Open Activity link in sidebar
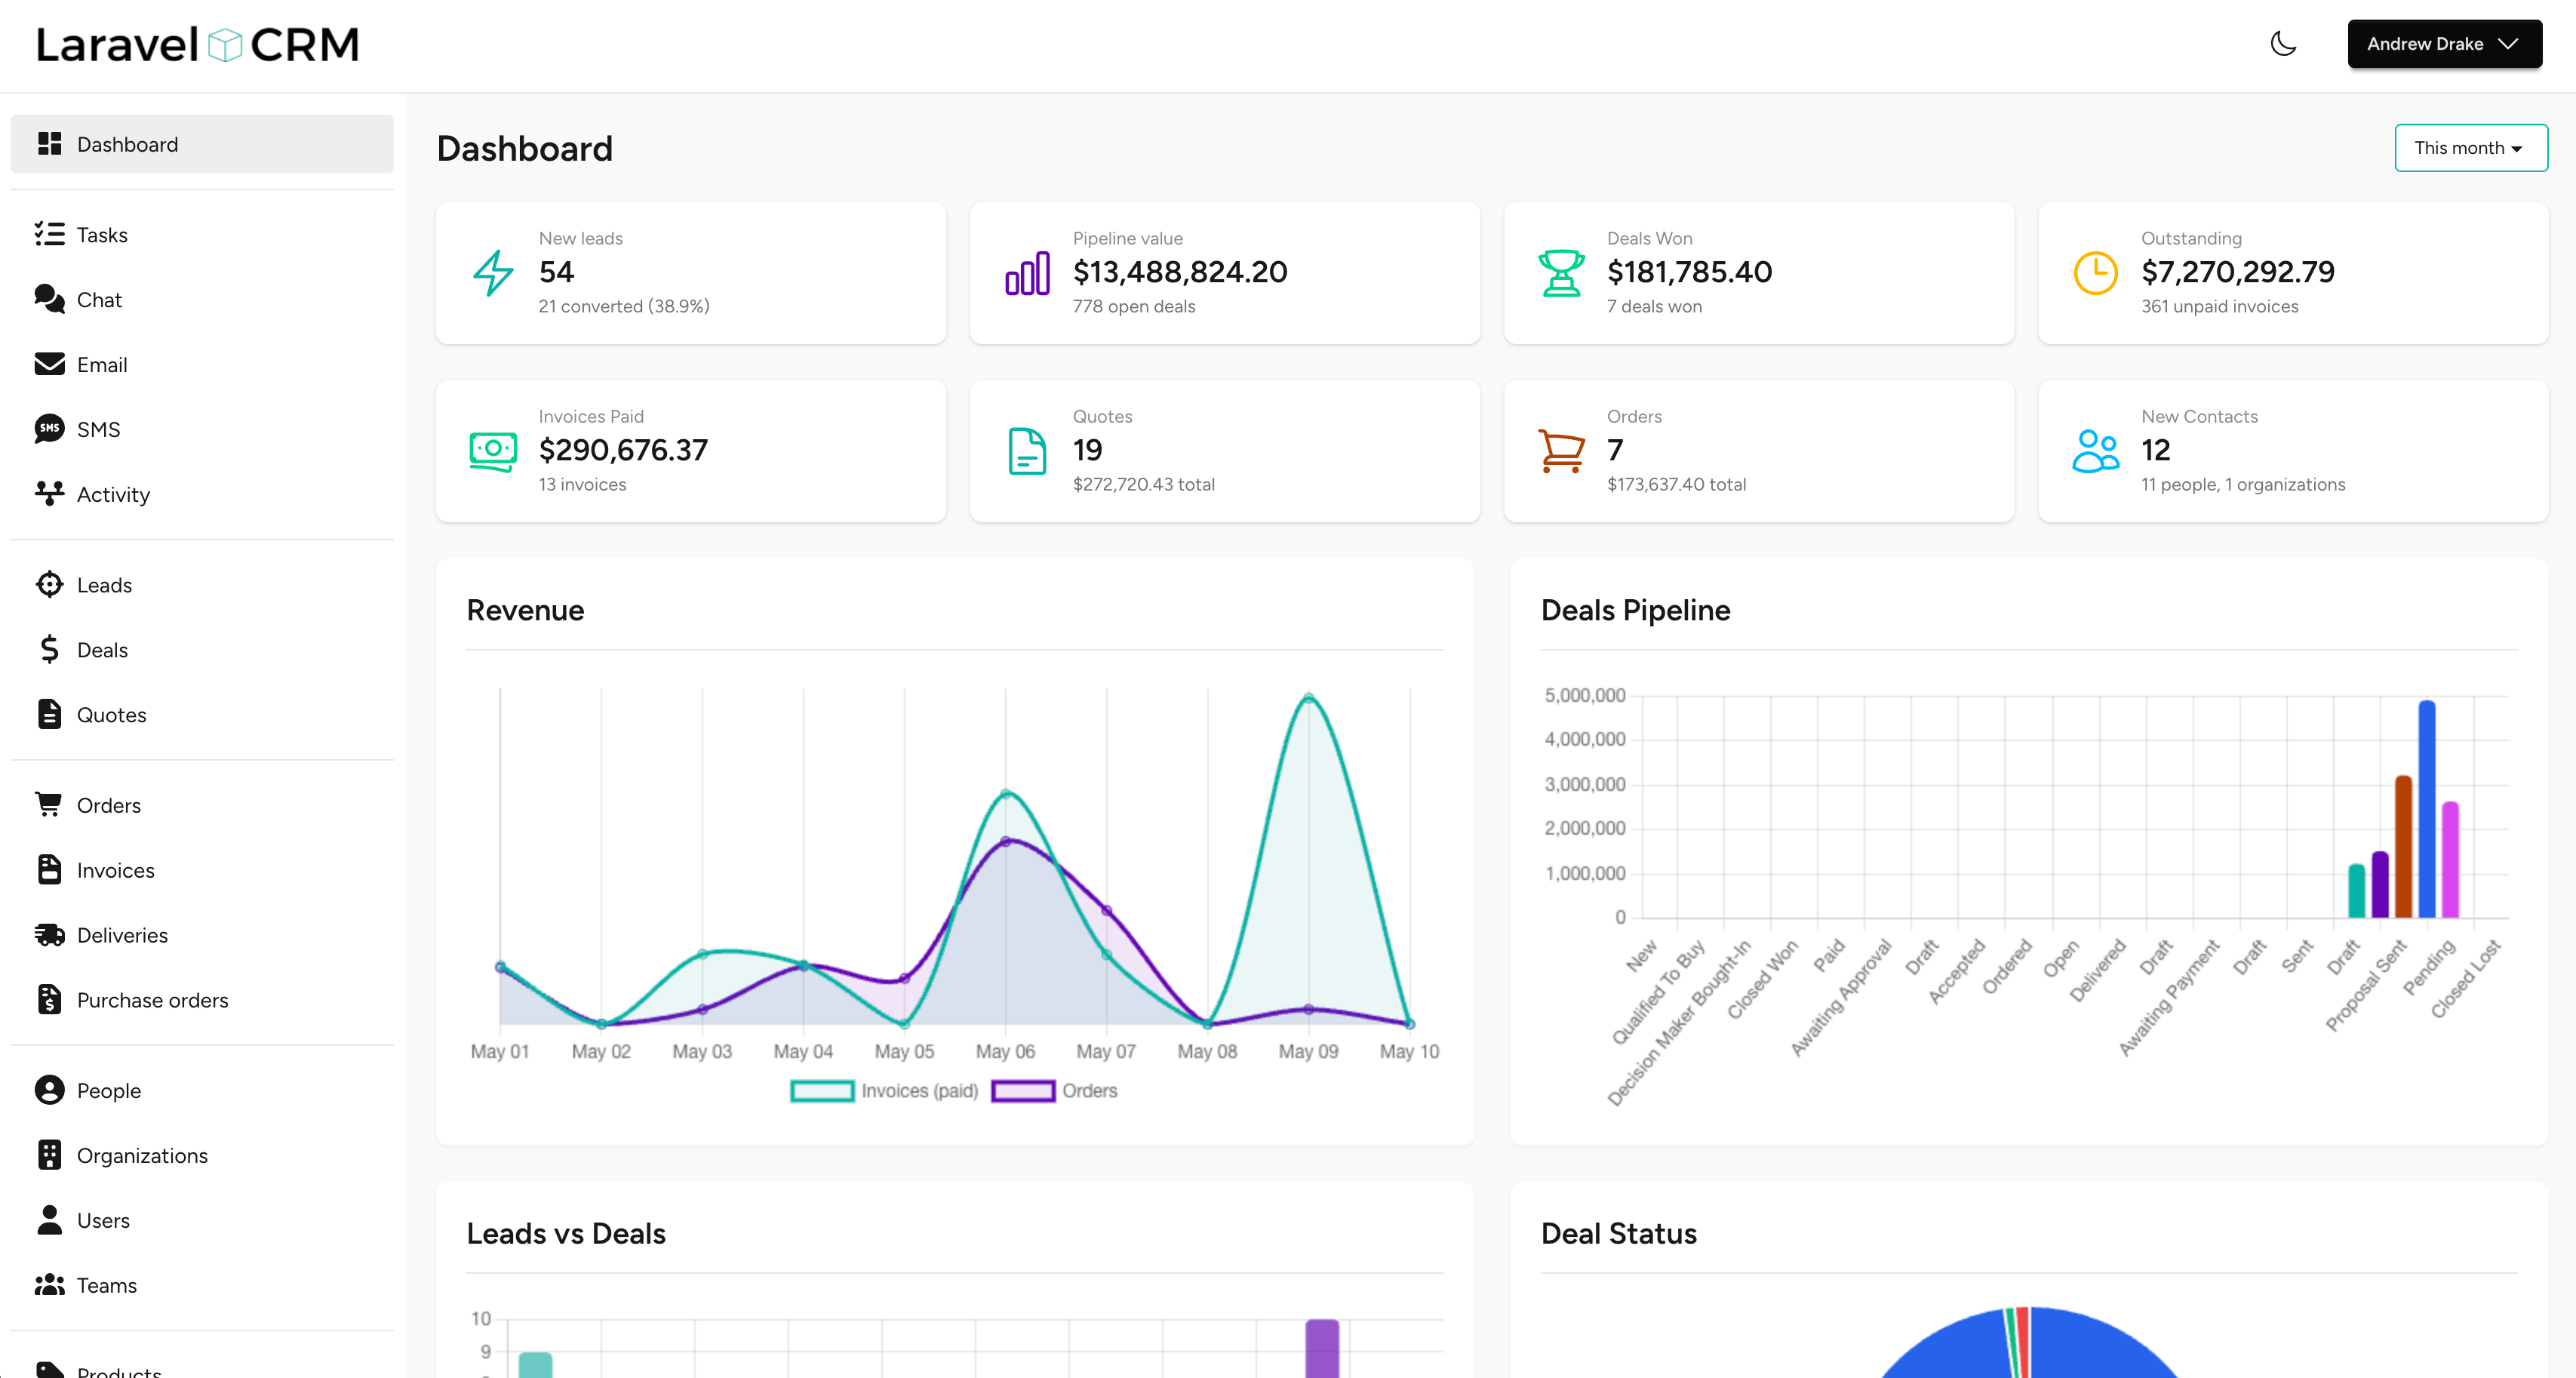Image resolution: width=2576 pixels, height=1378 pixels. click(202, 494)
